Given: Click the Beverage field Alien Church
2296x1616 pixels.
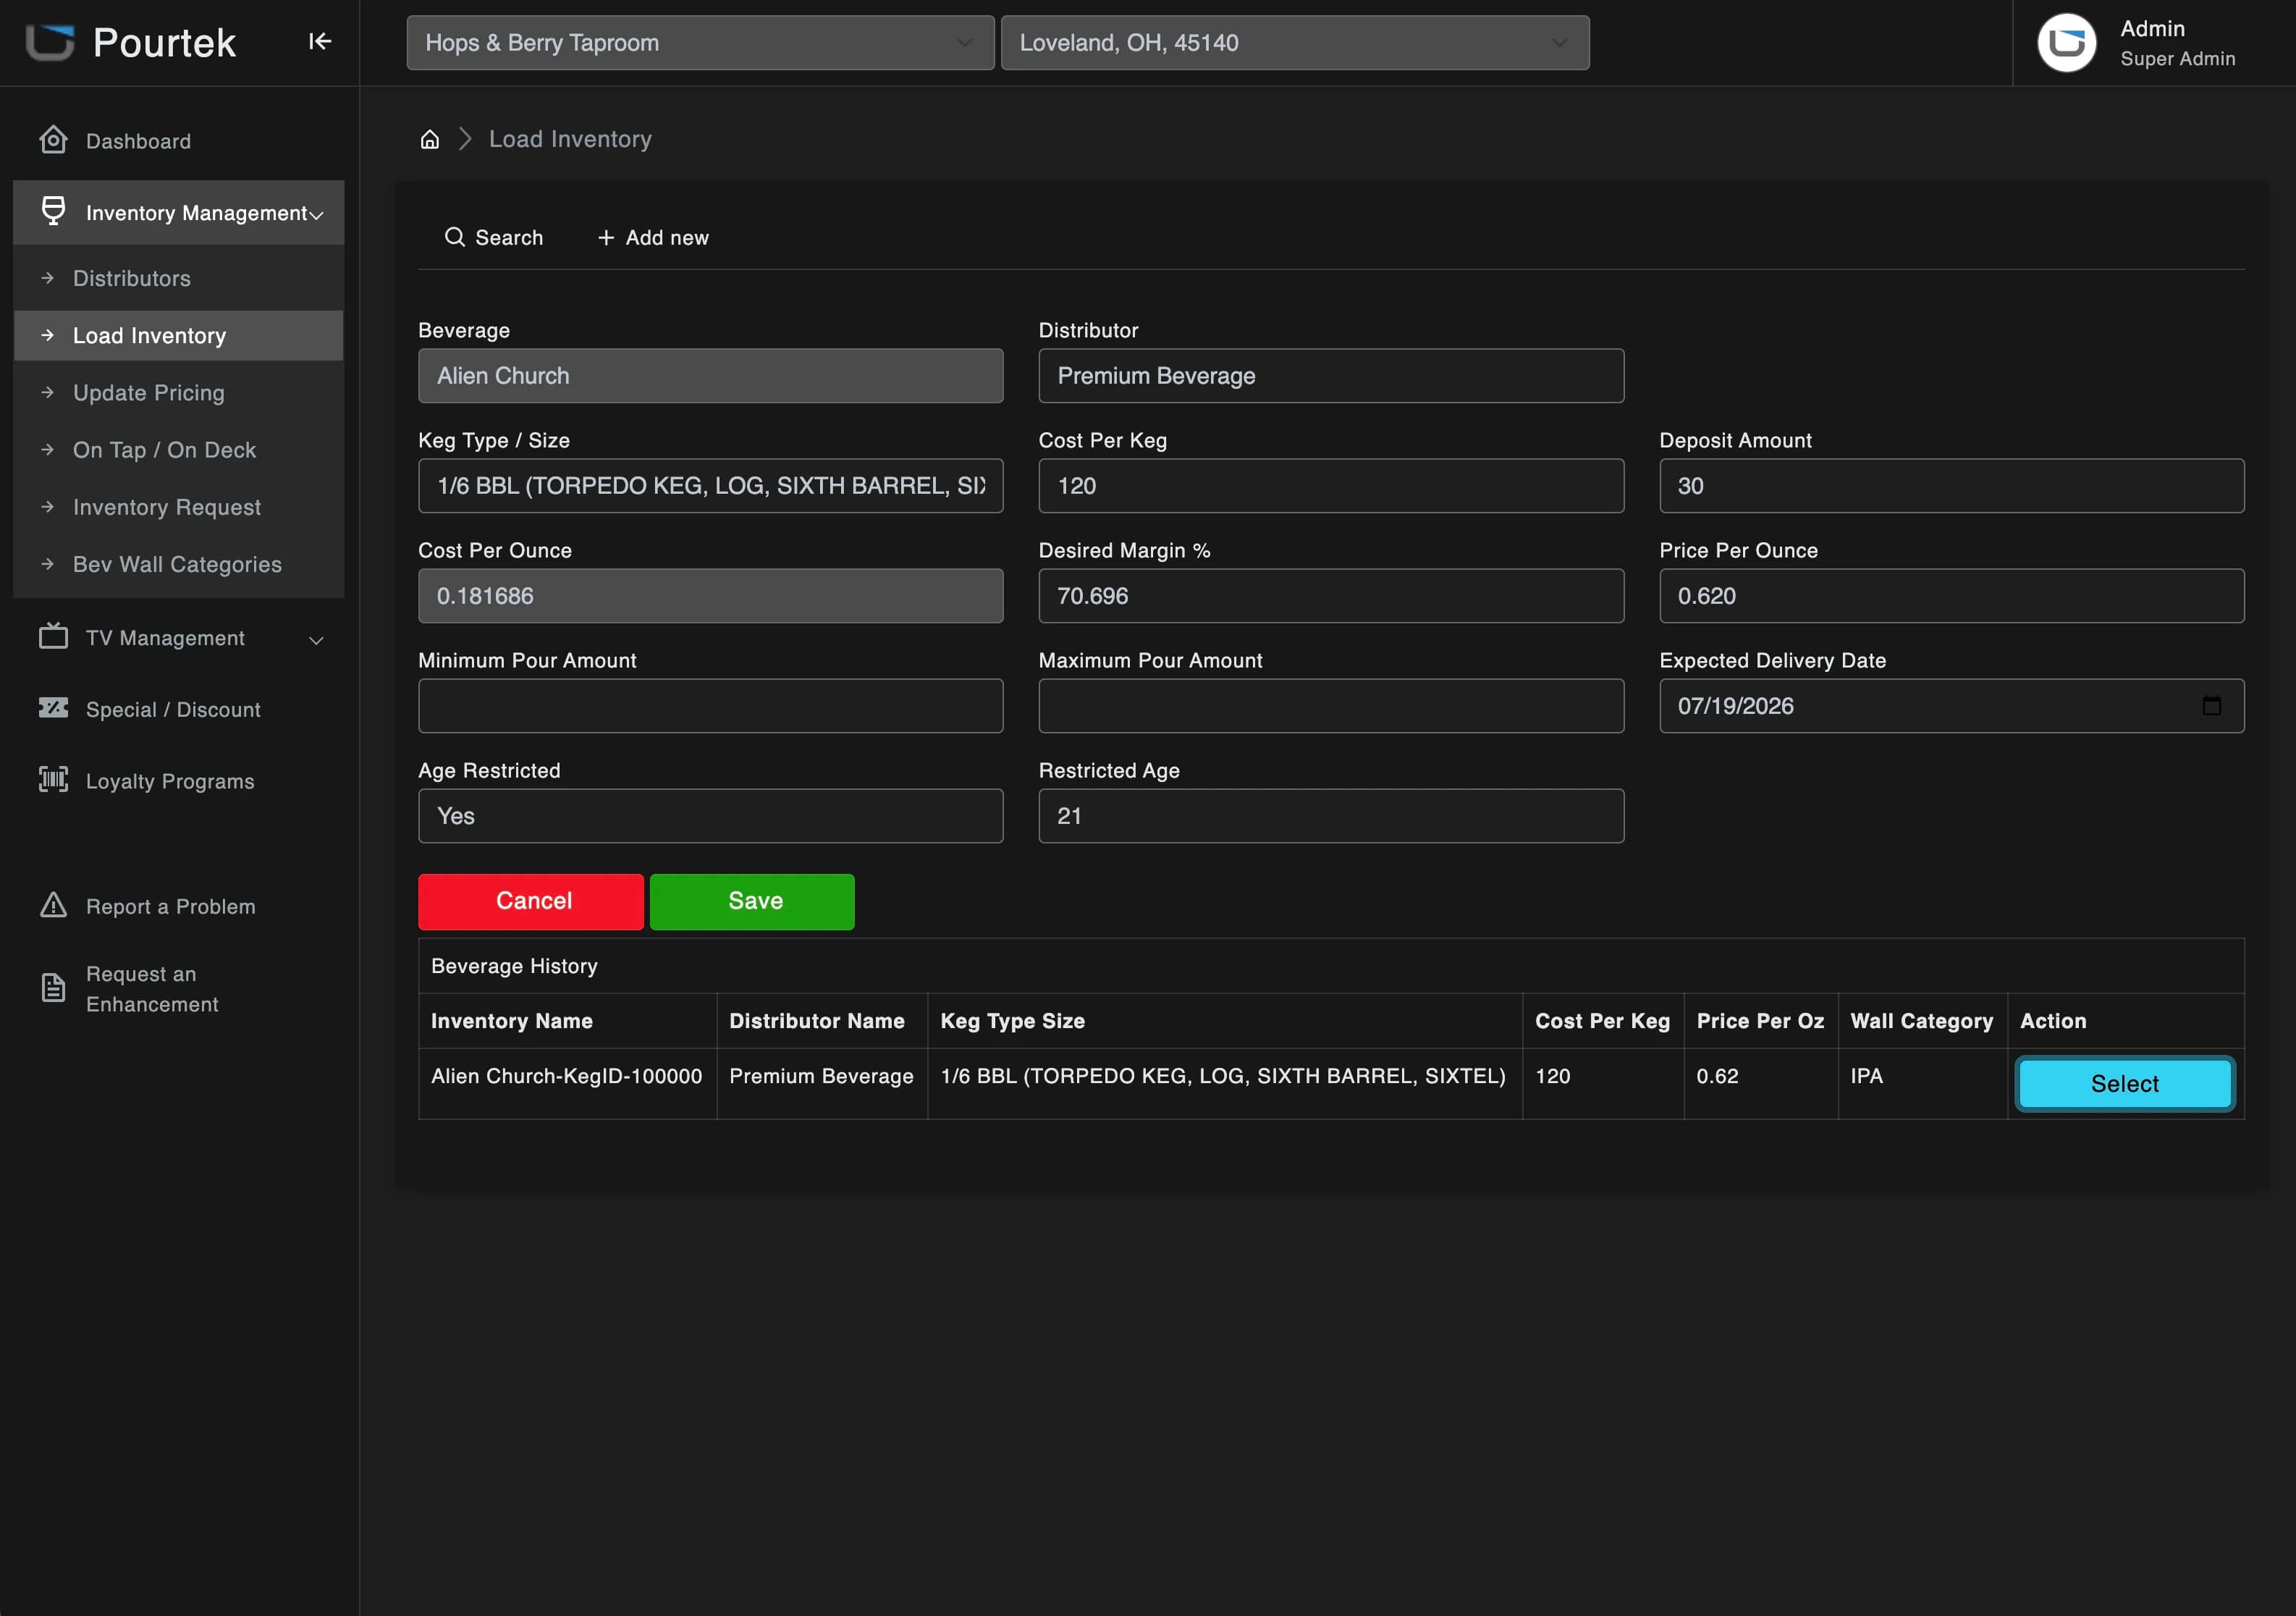Looking at the screenshot, I should [x=711, y=376].
